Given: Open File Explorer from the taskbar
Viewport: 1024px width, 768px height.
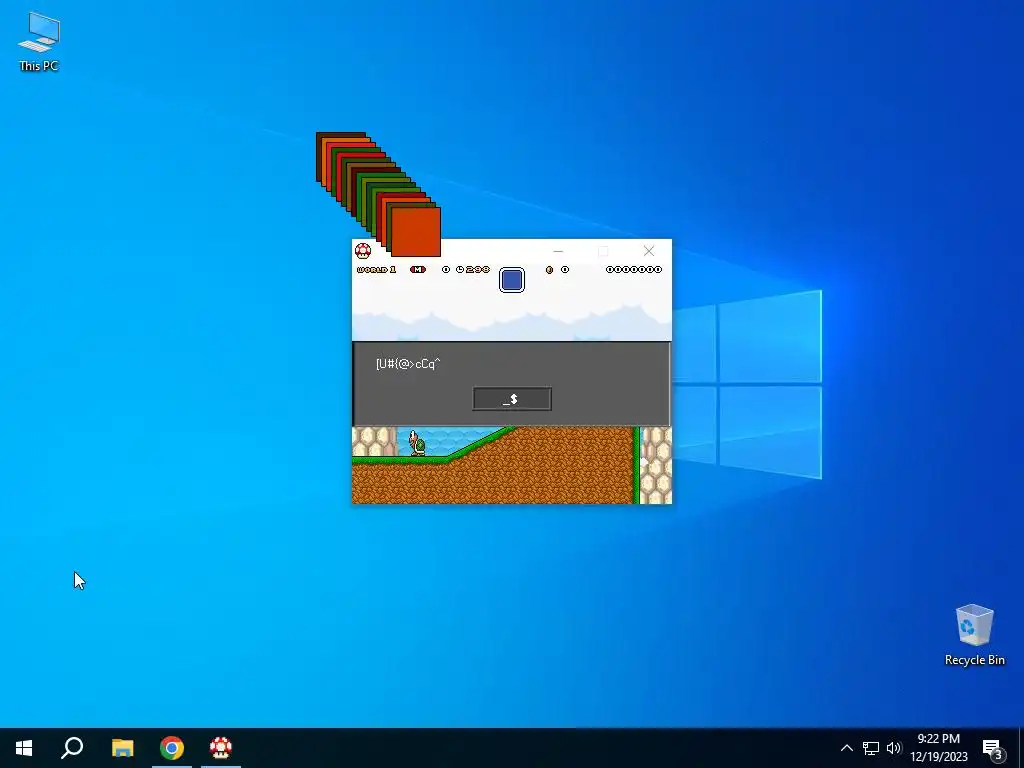Looking at the screenshot, I should point(122,748).
